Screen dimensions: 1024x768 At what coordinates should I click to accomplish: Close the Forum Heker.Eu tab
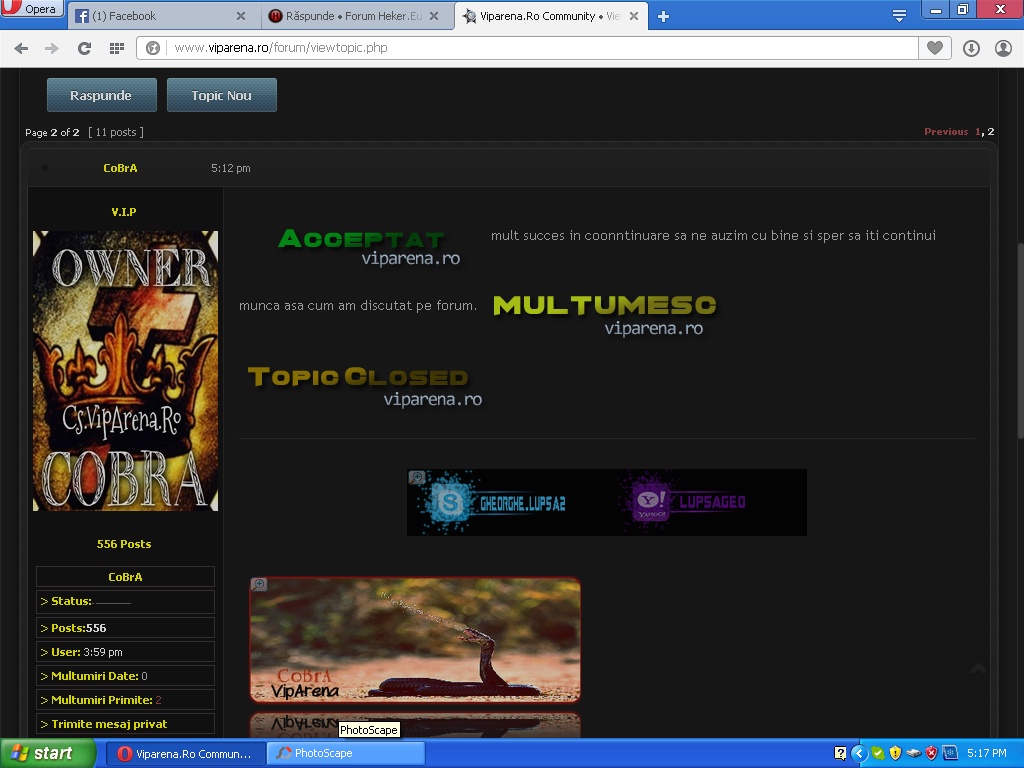click(434, 16)
